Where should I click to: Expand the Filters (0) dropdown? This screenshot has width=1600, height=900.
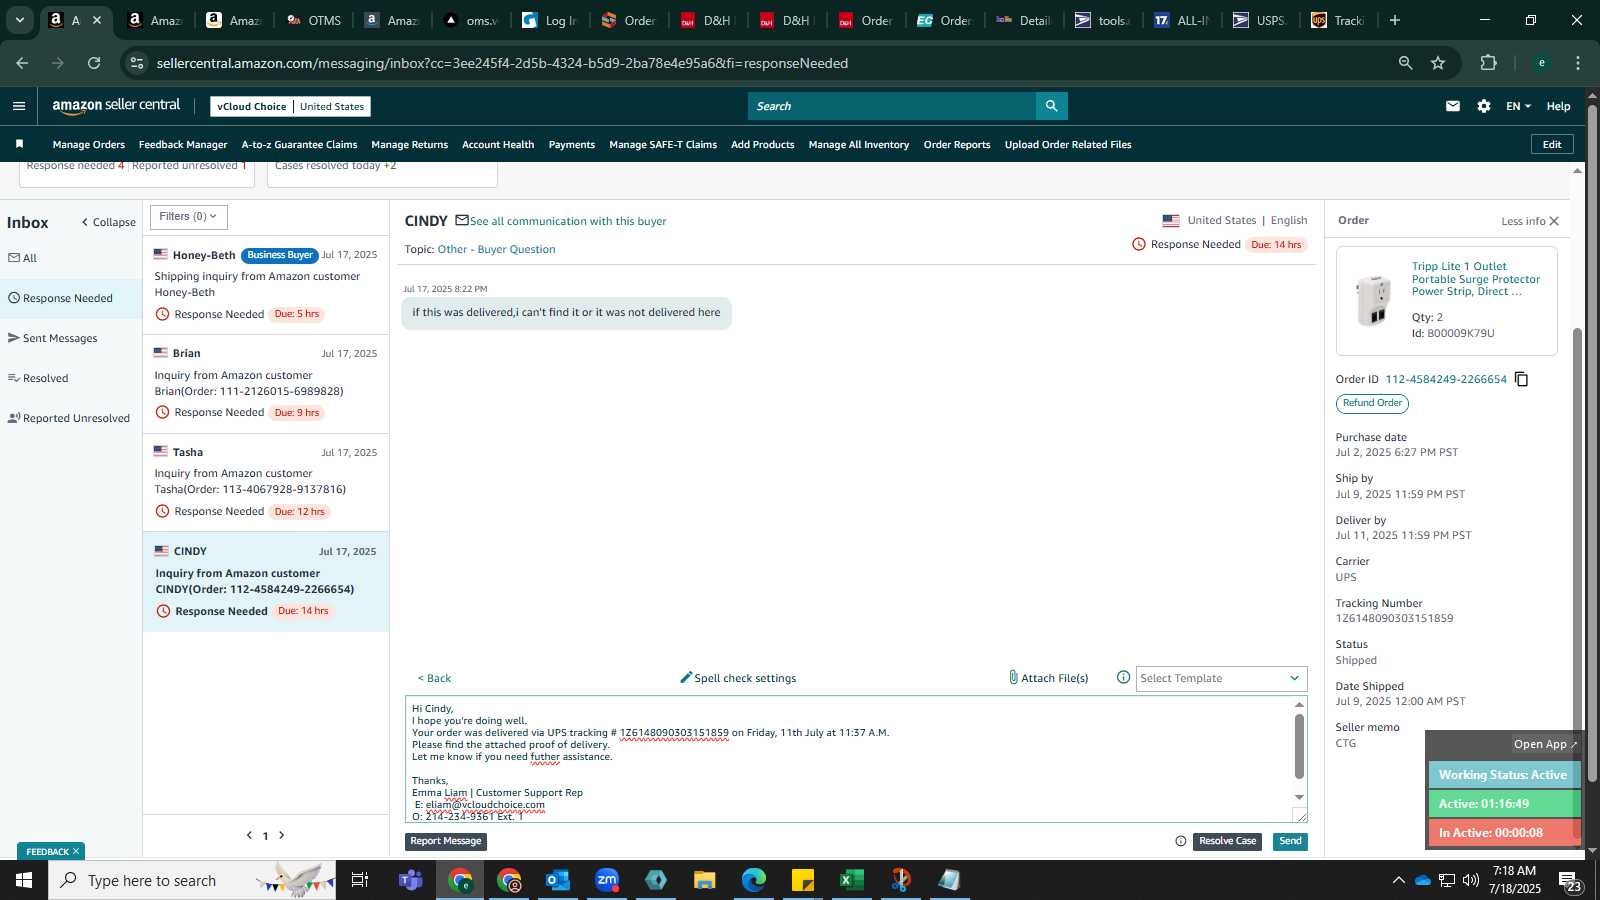click(x=188, y=217)
